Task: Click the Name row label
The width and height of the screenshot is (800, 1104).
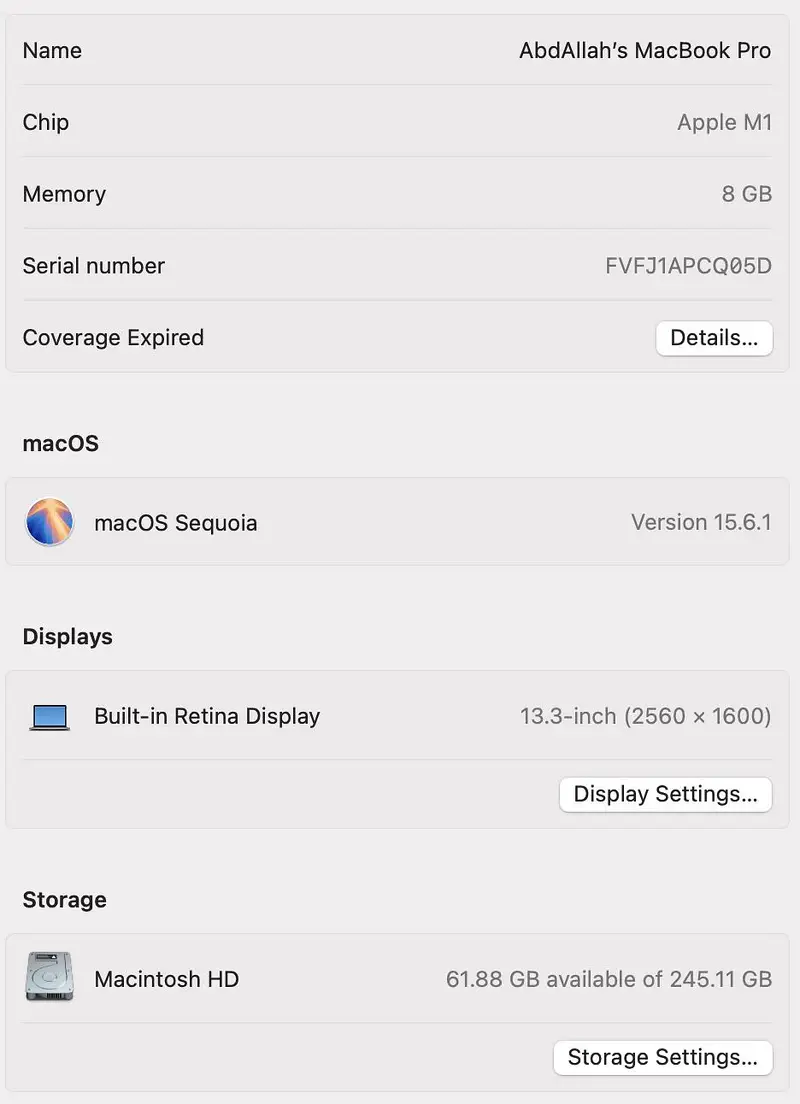Action: tap(52, 50)
